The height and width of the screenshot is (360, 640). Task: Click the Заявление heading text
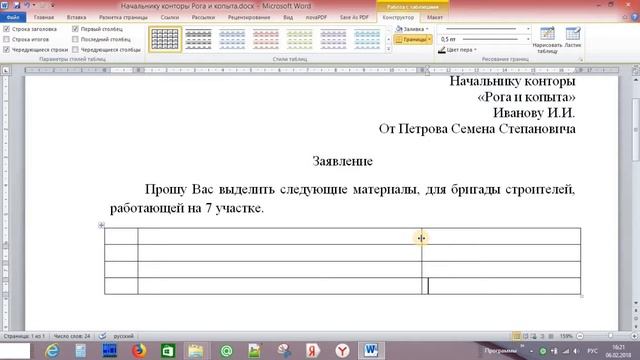point(342,161)
